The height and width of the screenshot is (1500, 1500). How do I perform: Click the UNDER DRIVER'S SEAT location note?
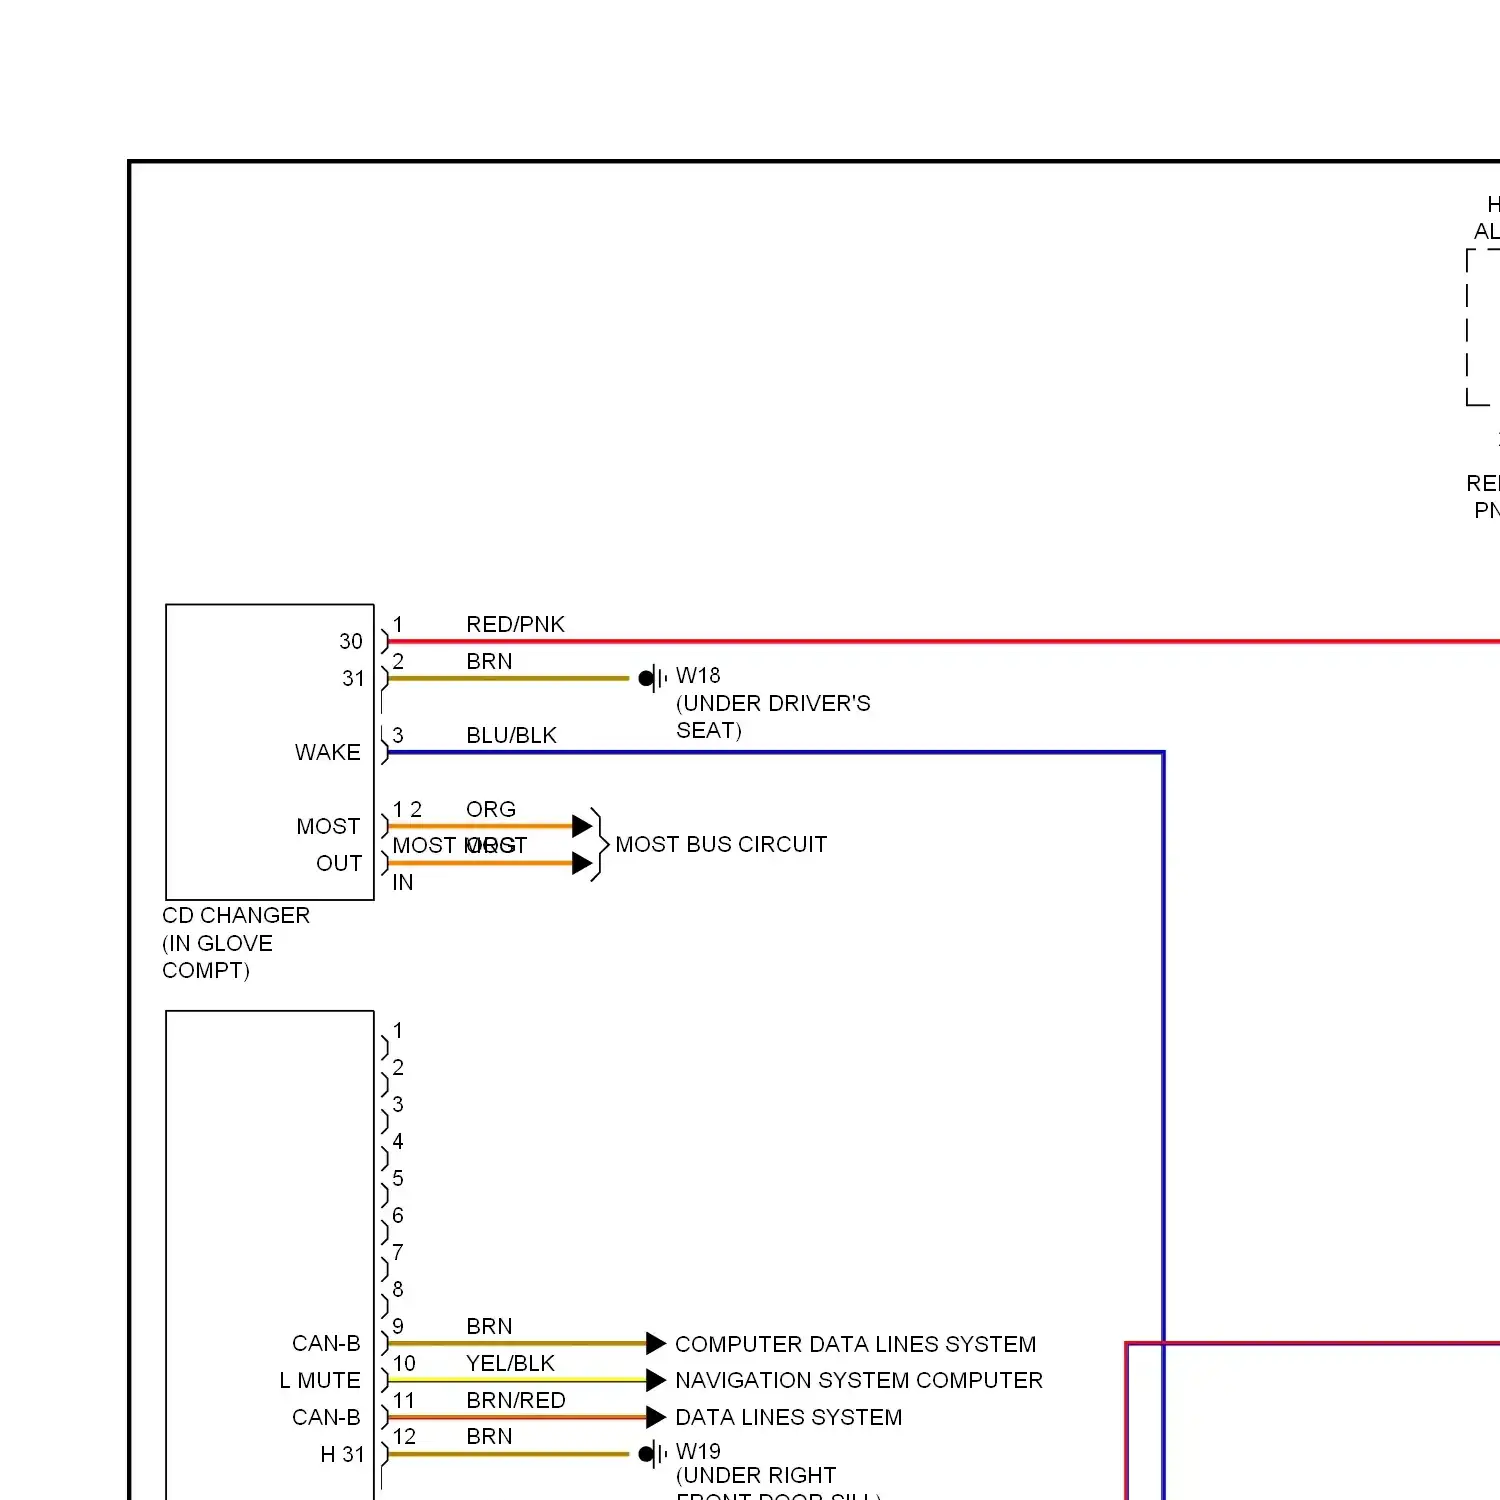pos(773,717)
